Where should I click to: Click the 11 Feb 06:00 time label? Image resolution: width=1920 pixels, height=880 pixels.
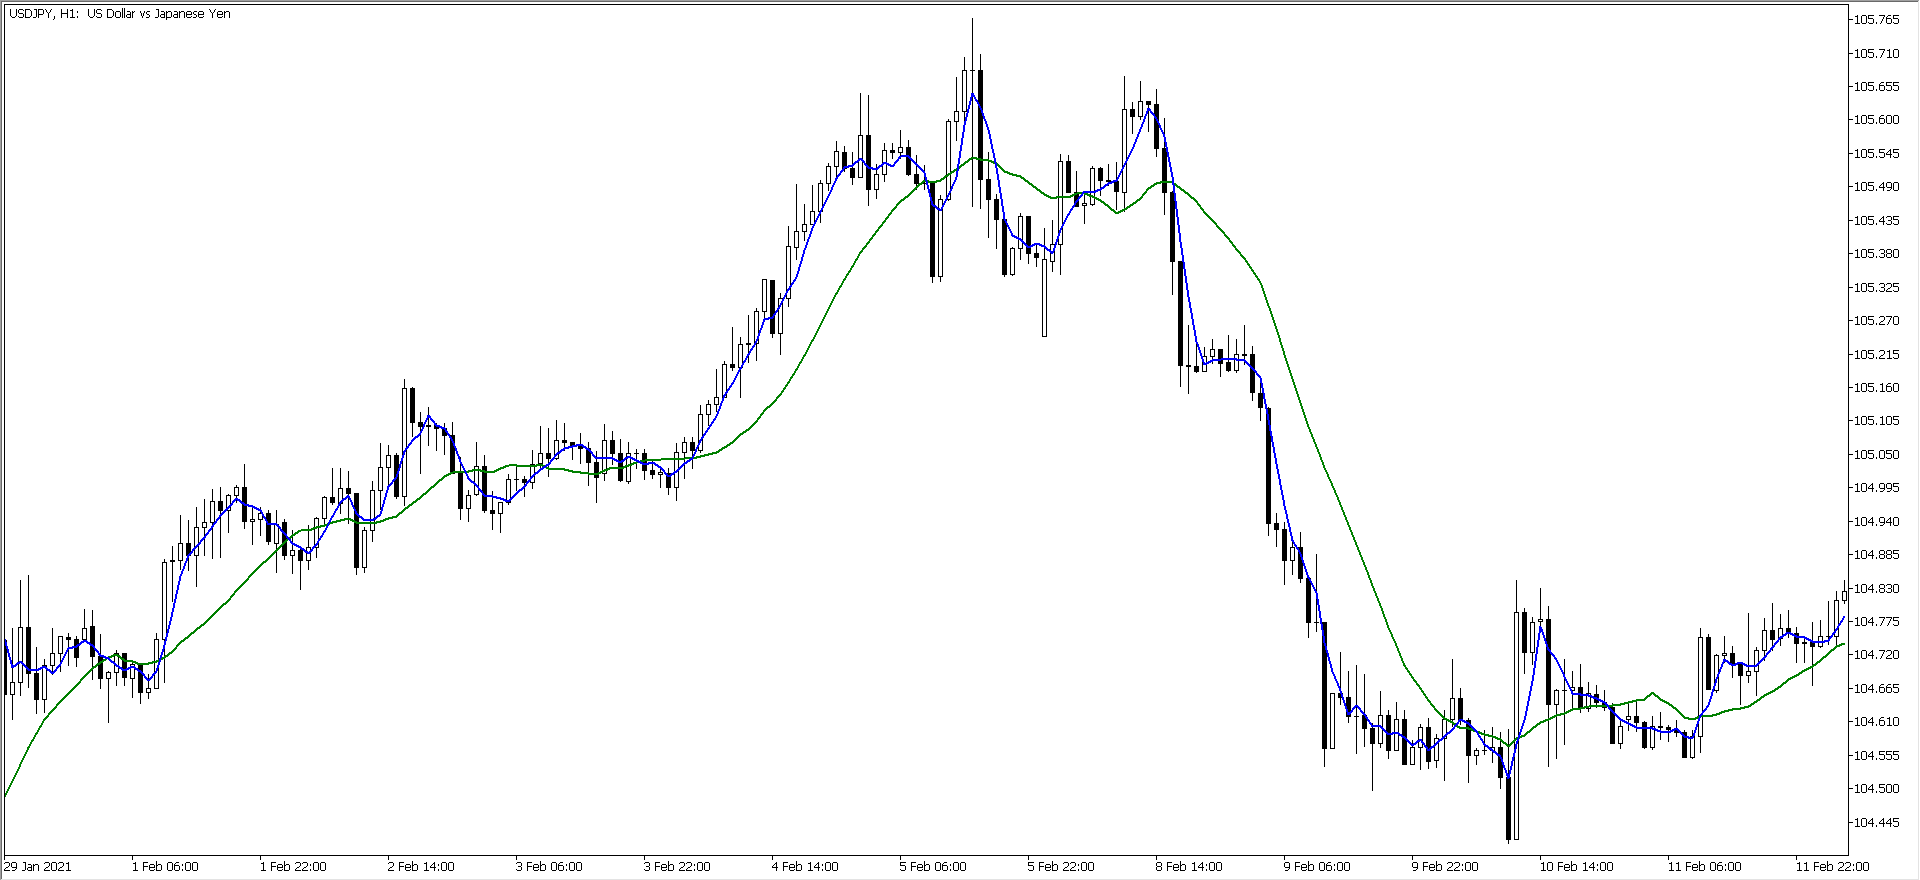[1704, 867]
